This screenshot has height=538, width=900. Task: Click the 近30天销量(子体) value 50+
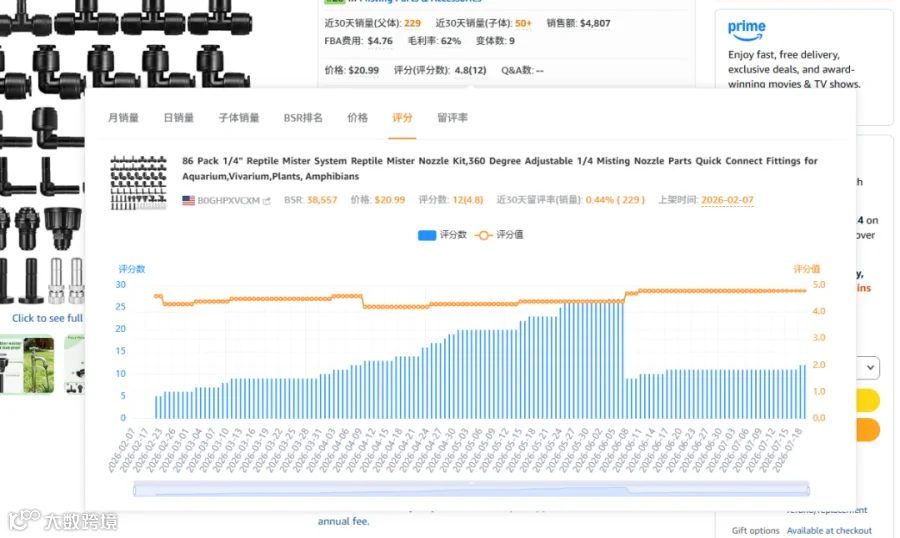point(523,23)
